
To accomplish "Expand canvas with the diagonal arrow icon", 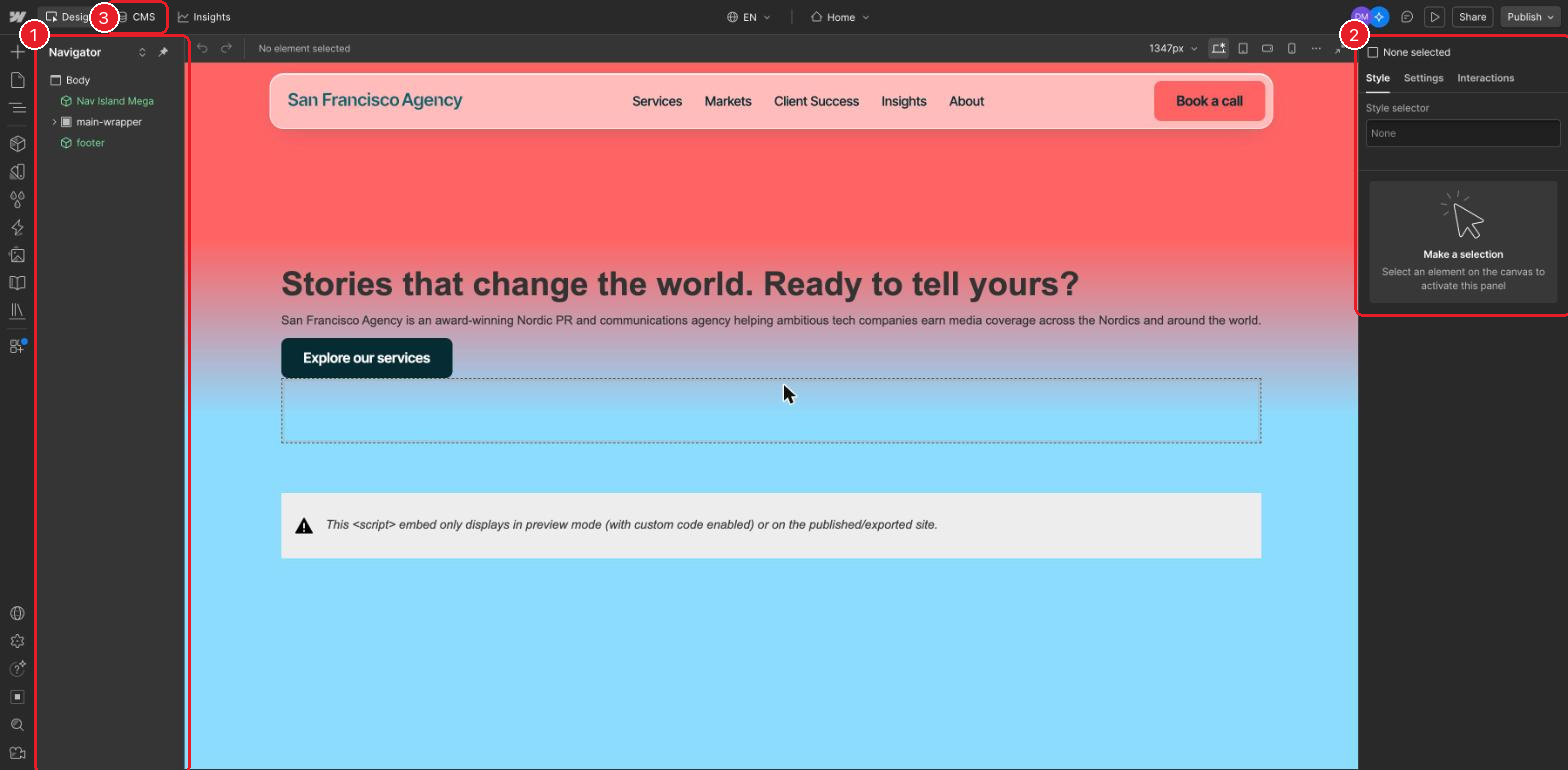I will tap(1339, 48).
